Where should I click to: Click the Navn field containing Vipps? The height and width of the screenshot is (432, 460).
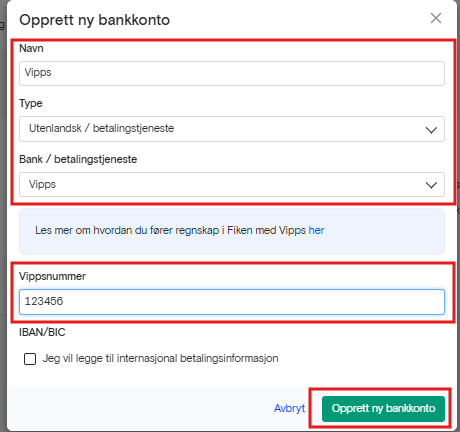232,73
